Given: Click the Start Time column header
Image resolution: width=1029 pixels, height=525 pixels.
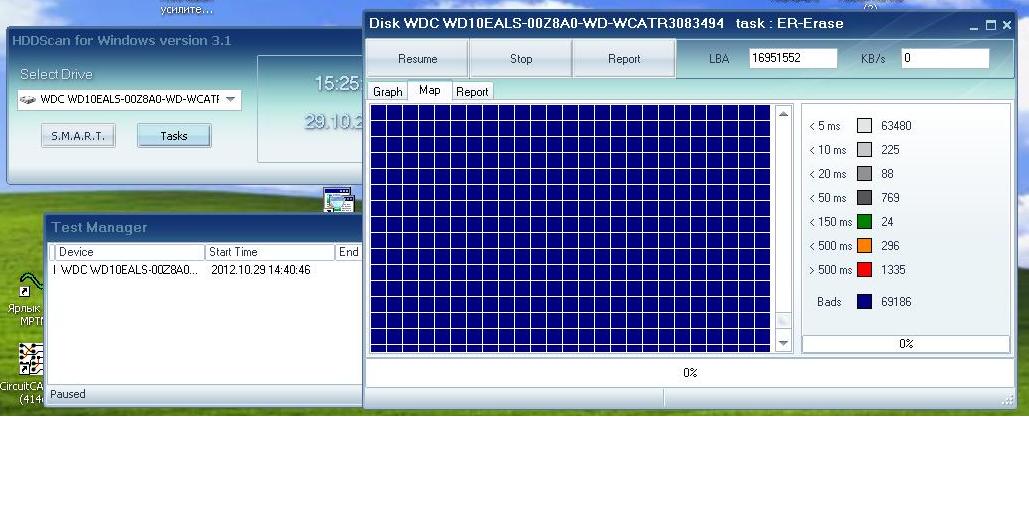Looking at the screenshot, I should [270, 252].
